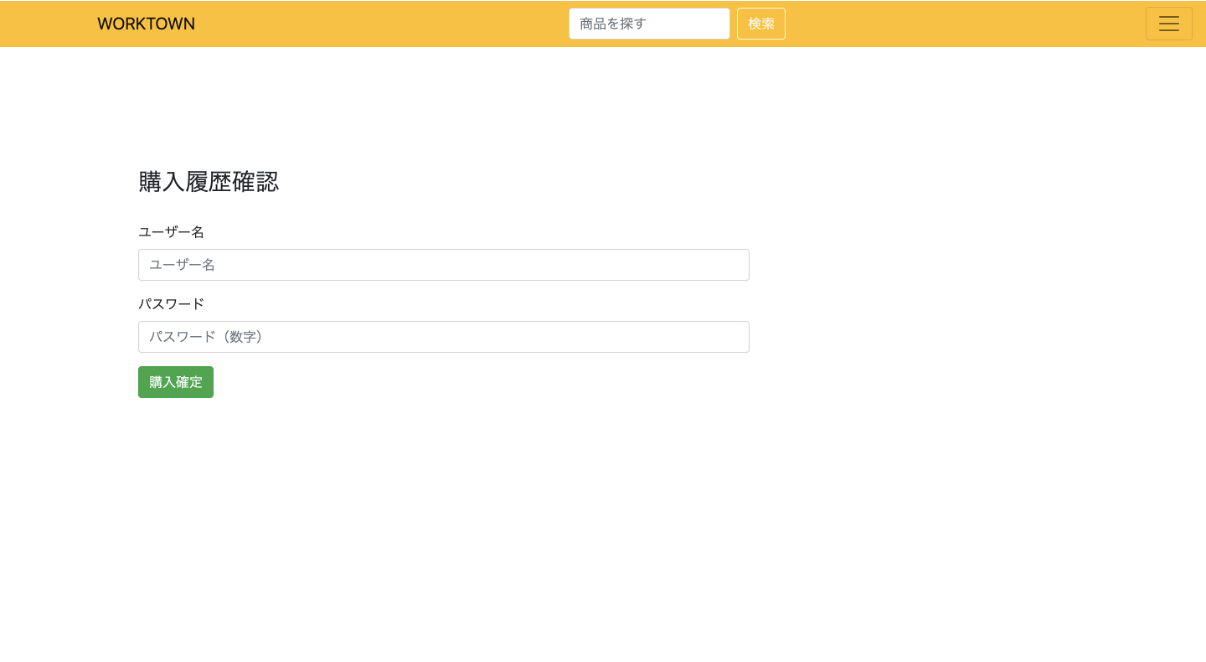Go to WORKTOWN home link
The height and width of the screenshot is (662, 1206).
[146, 24]
